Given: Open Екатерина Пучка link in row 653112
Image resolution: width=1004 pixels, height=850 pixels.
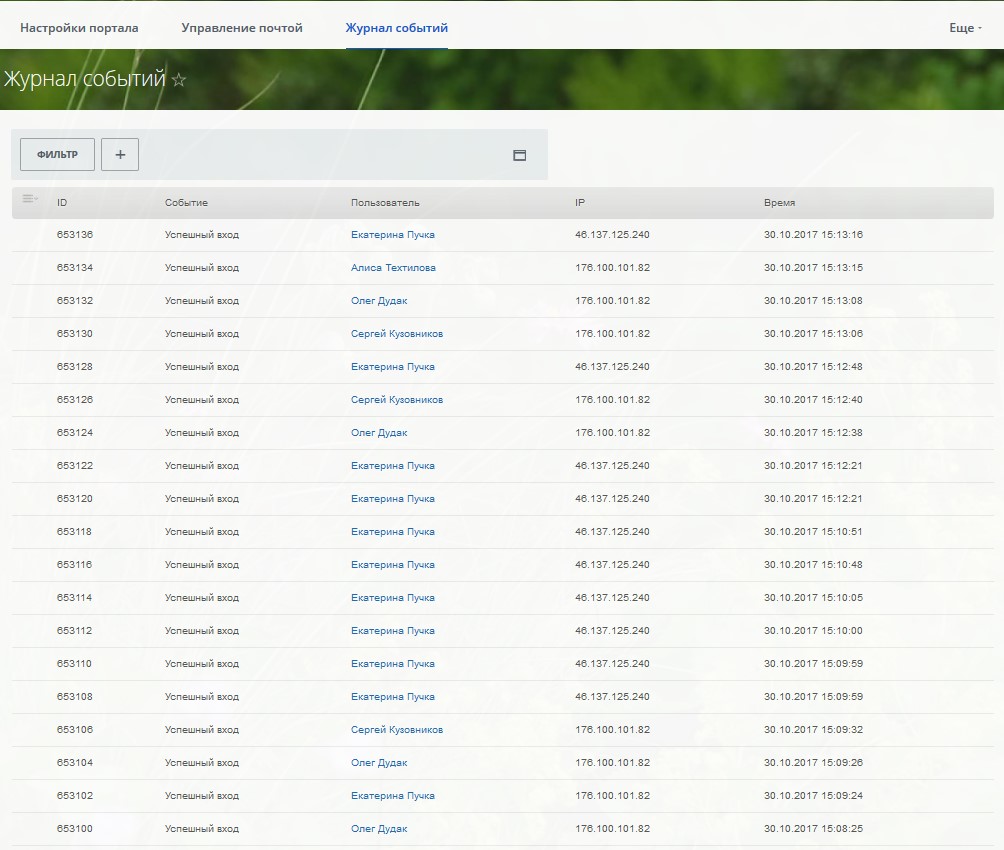Looking at the screenshot, I should point(393,630).
